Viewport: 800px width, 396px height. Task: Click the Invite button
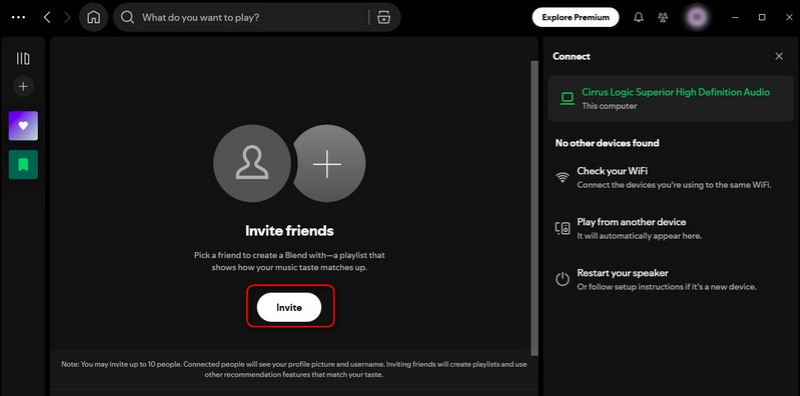(x=289, y=308)
